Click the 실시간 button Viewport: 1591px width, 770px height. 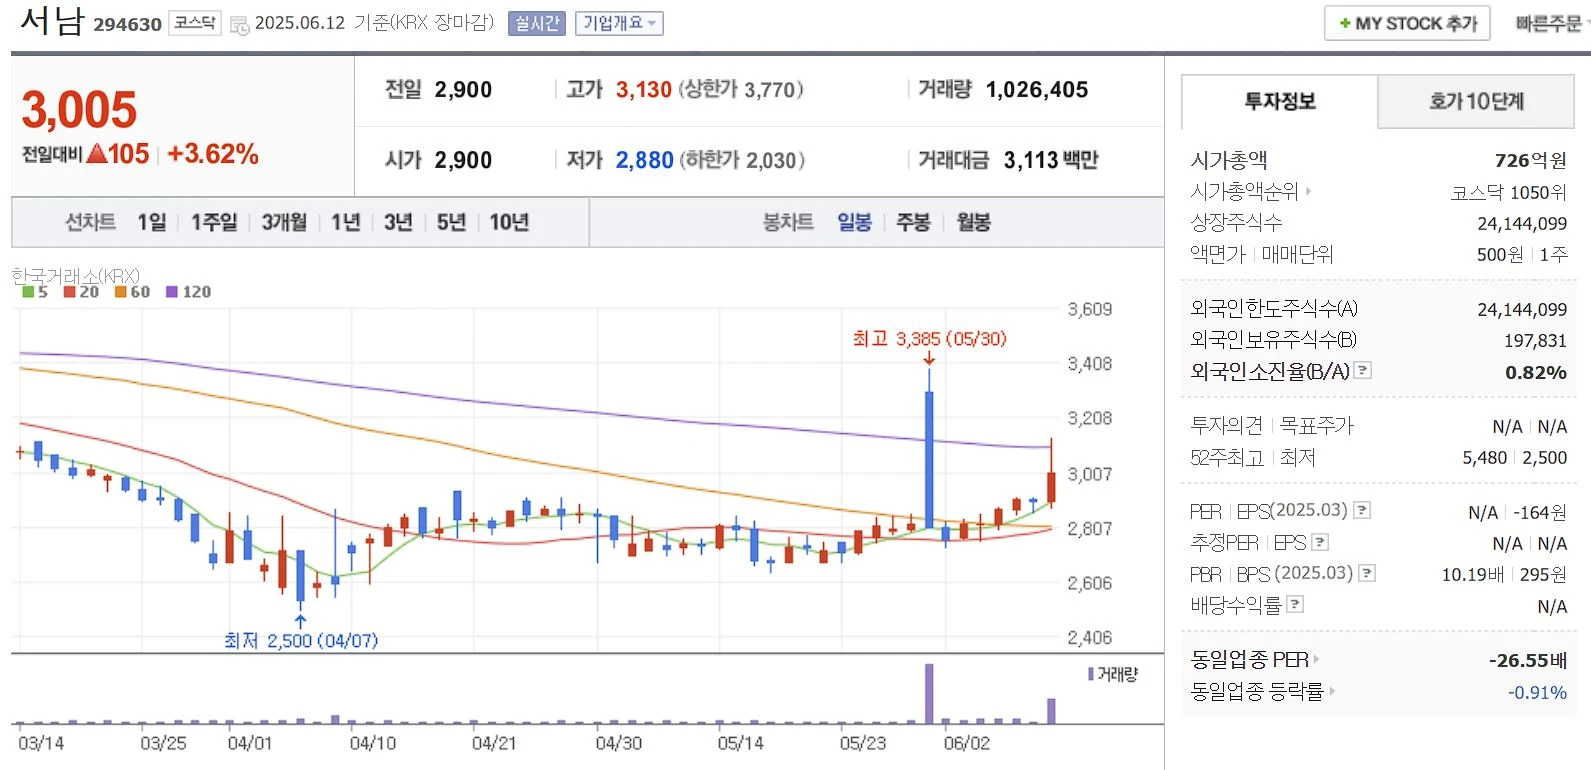pyautogui.click(x=537, y=23)
